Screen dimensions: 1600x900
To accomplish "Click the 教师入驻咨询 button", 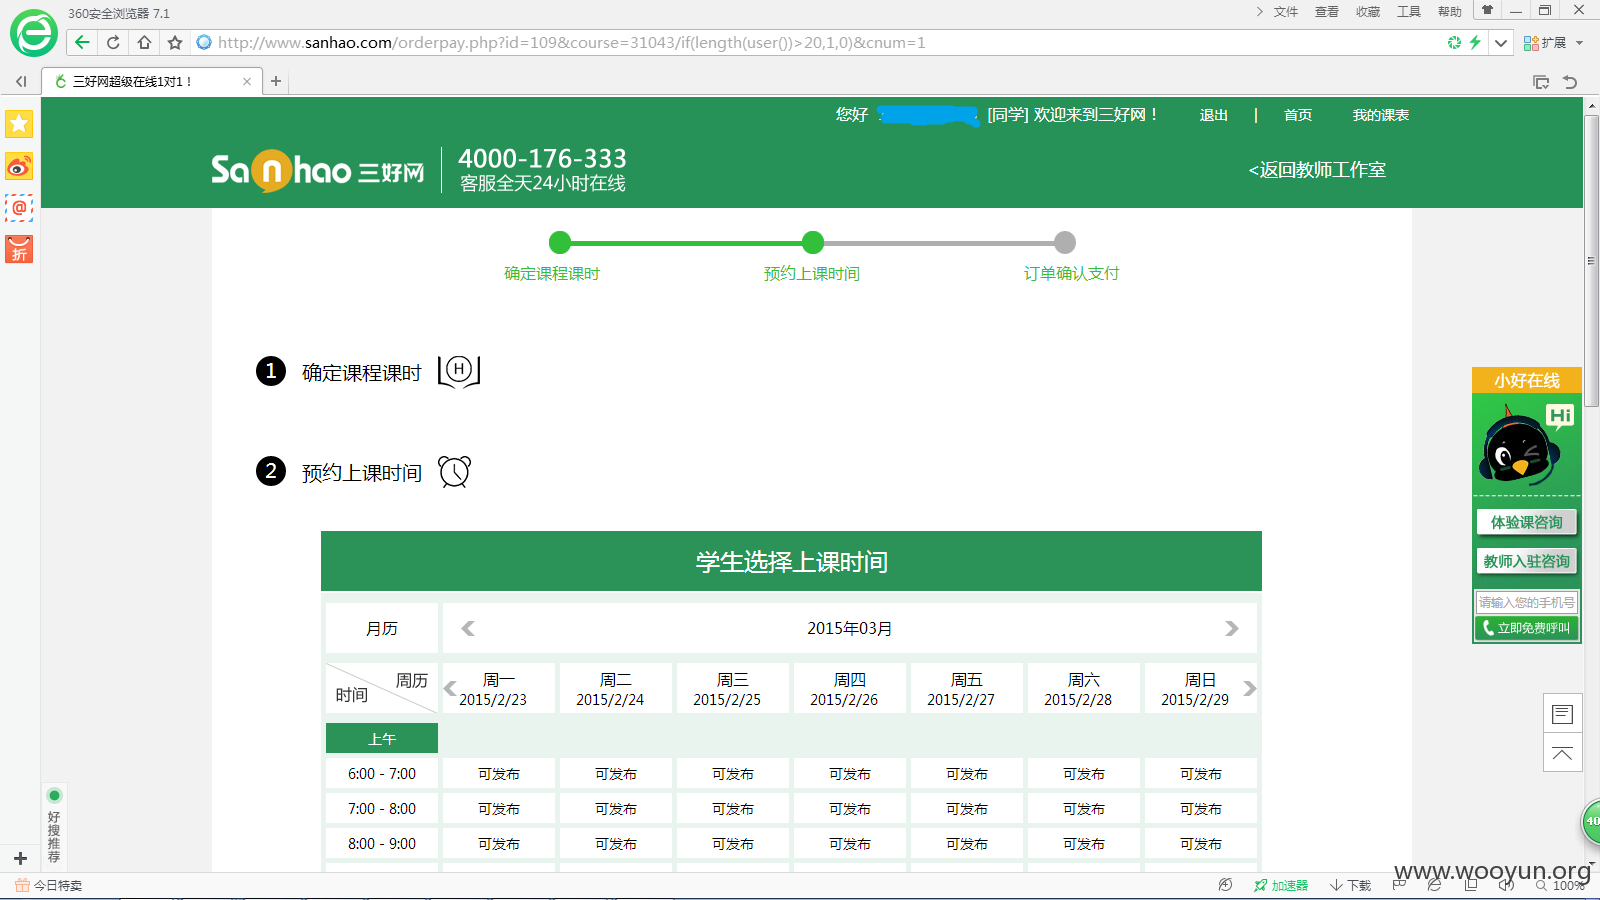I will tap(1526, 561).
